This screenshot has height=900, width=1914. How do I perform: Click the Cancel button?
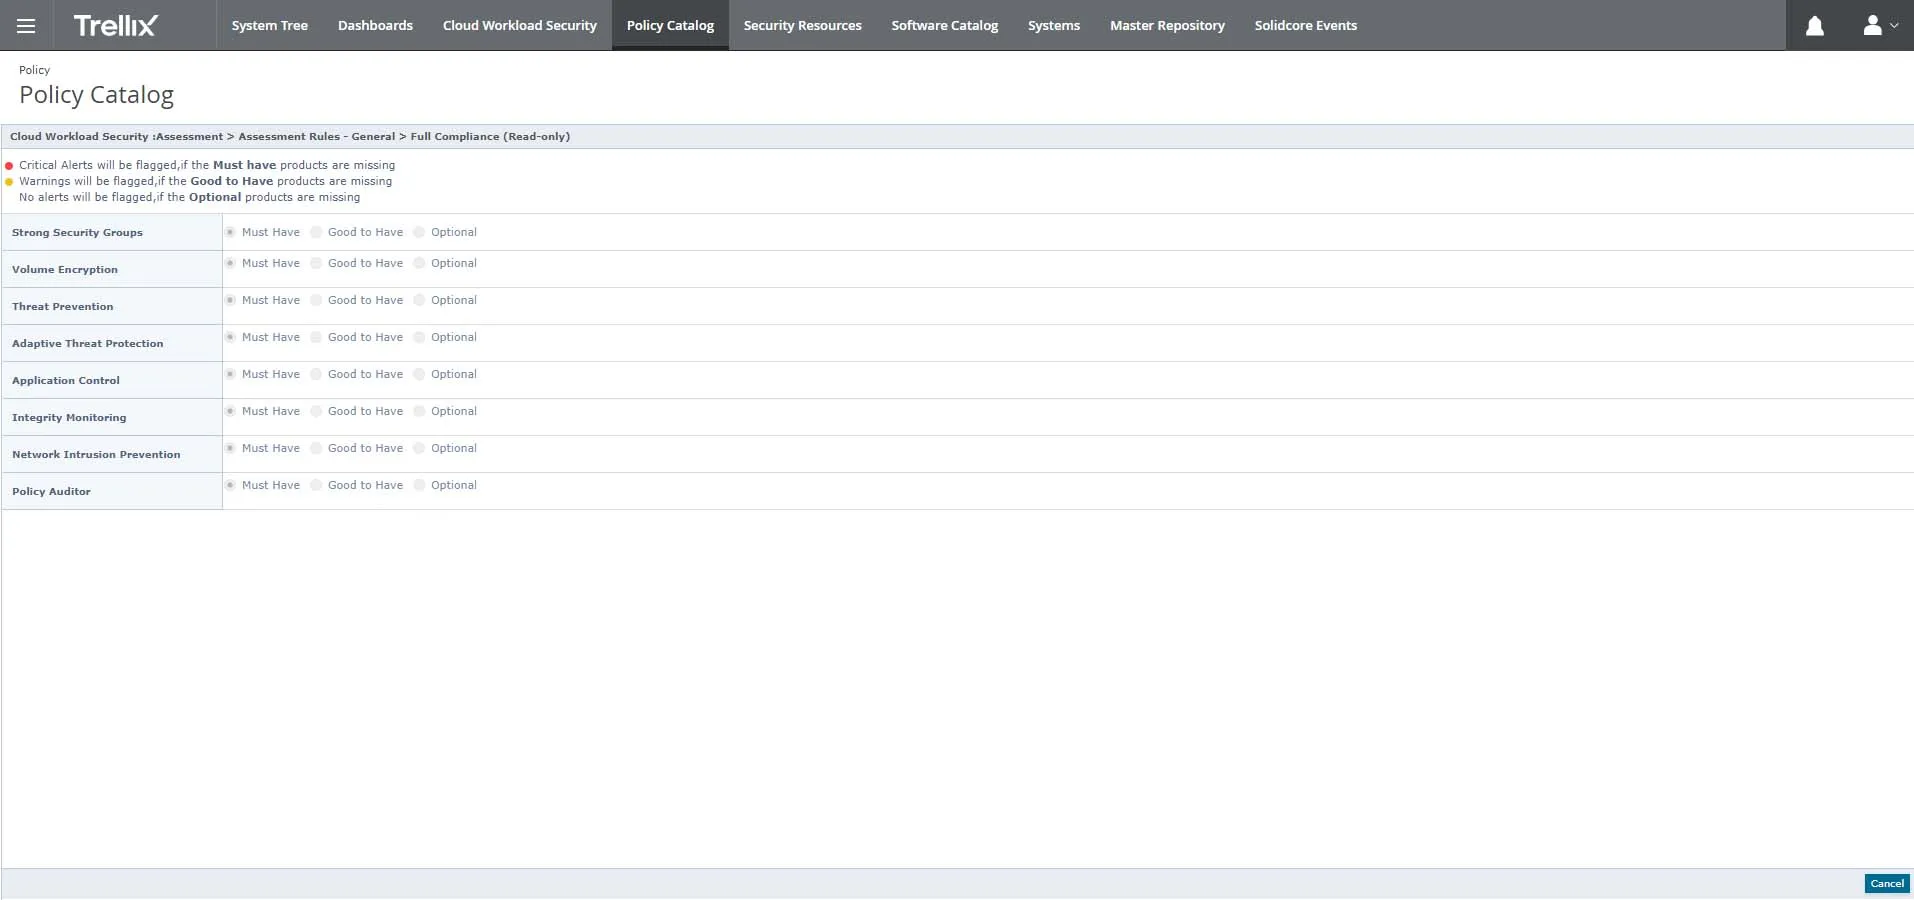(1887, 884)
